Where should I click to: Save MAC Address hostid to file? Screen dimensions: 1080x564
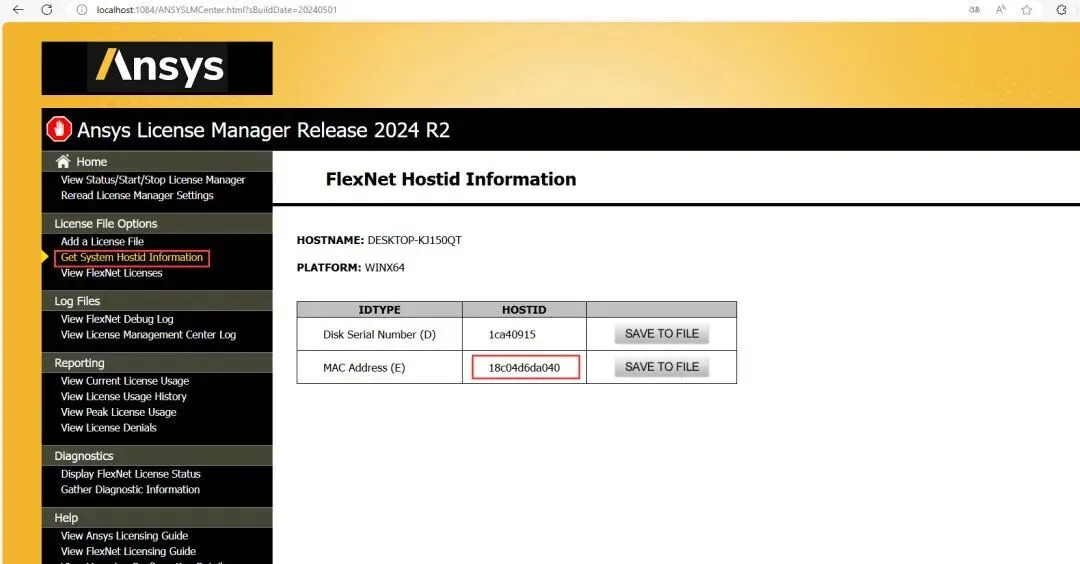click(x=662, y=367)
